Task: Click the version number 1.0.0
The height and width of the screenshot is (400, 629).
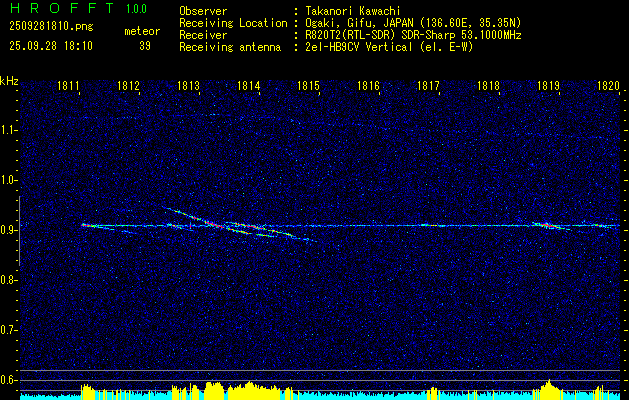Action: tap(136, 9)
